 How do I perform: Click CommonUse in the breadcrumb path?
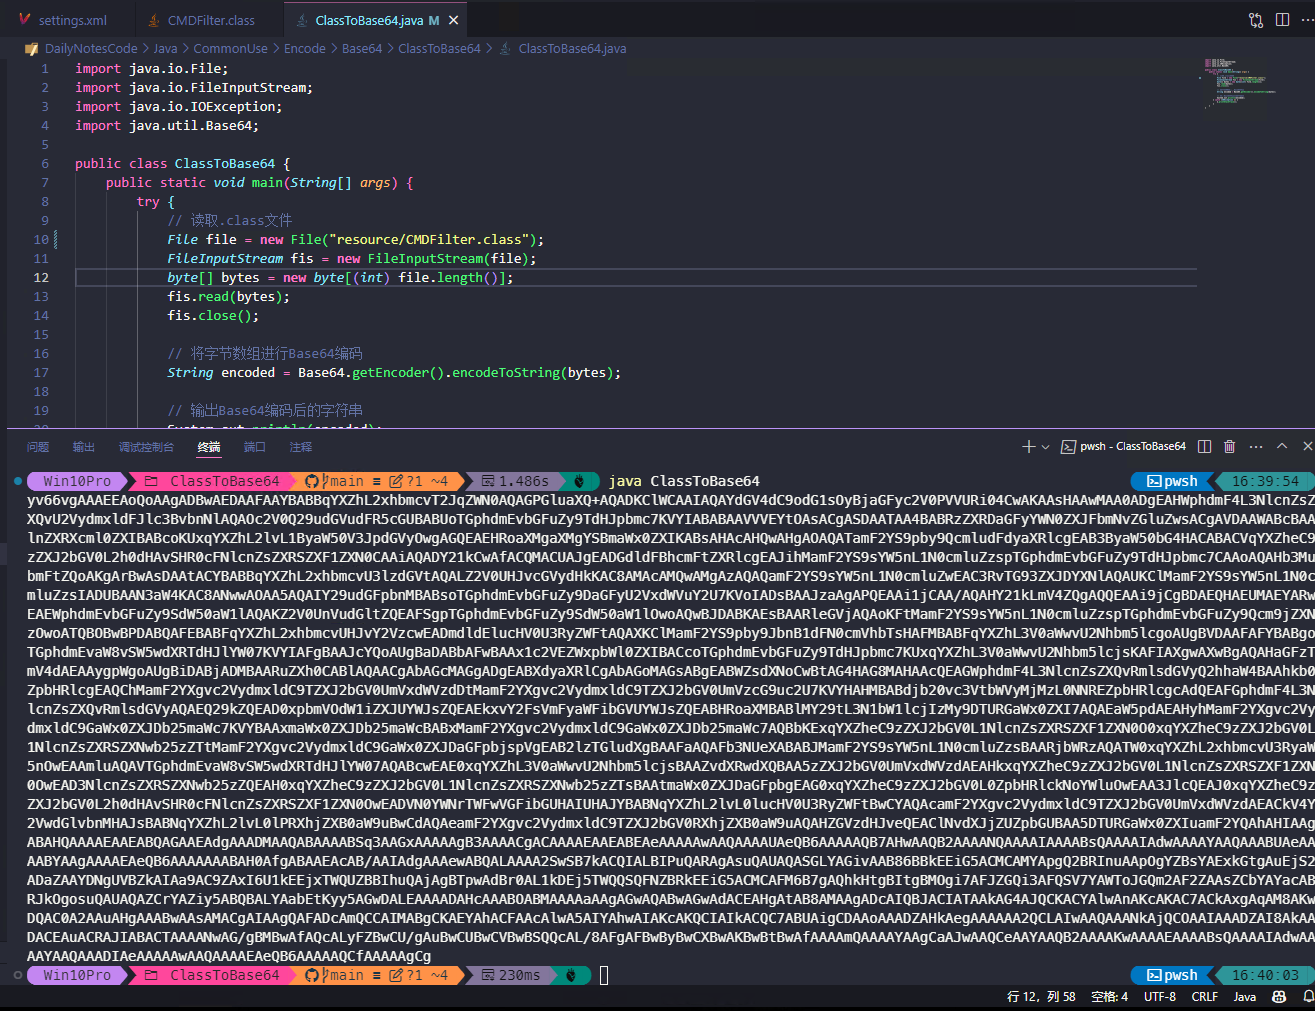point(230,48)
